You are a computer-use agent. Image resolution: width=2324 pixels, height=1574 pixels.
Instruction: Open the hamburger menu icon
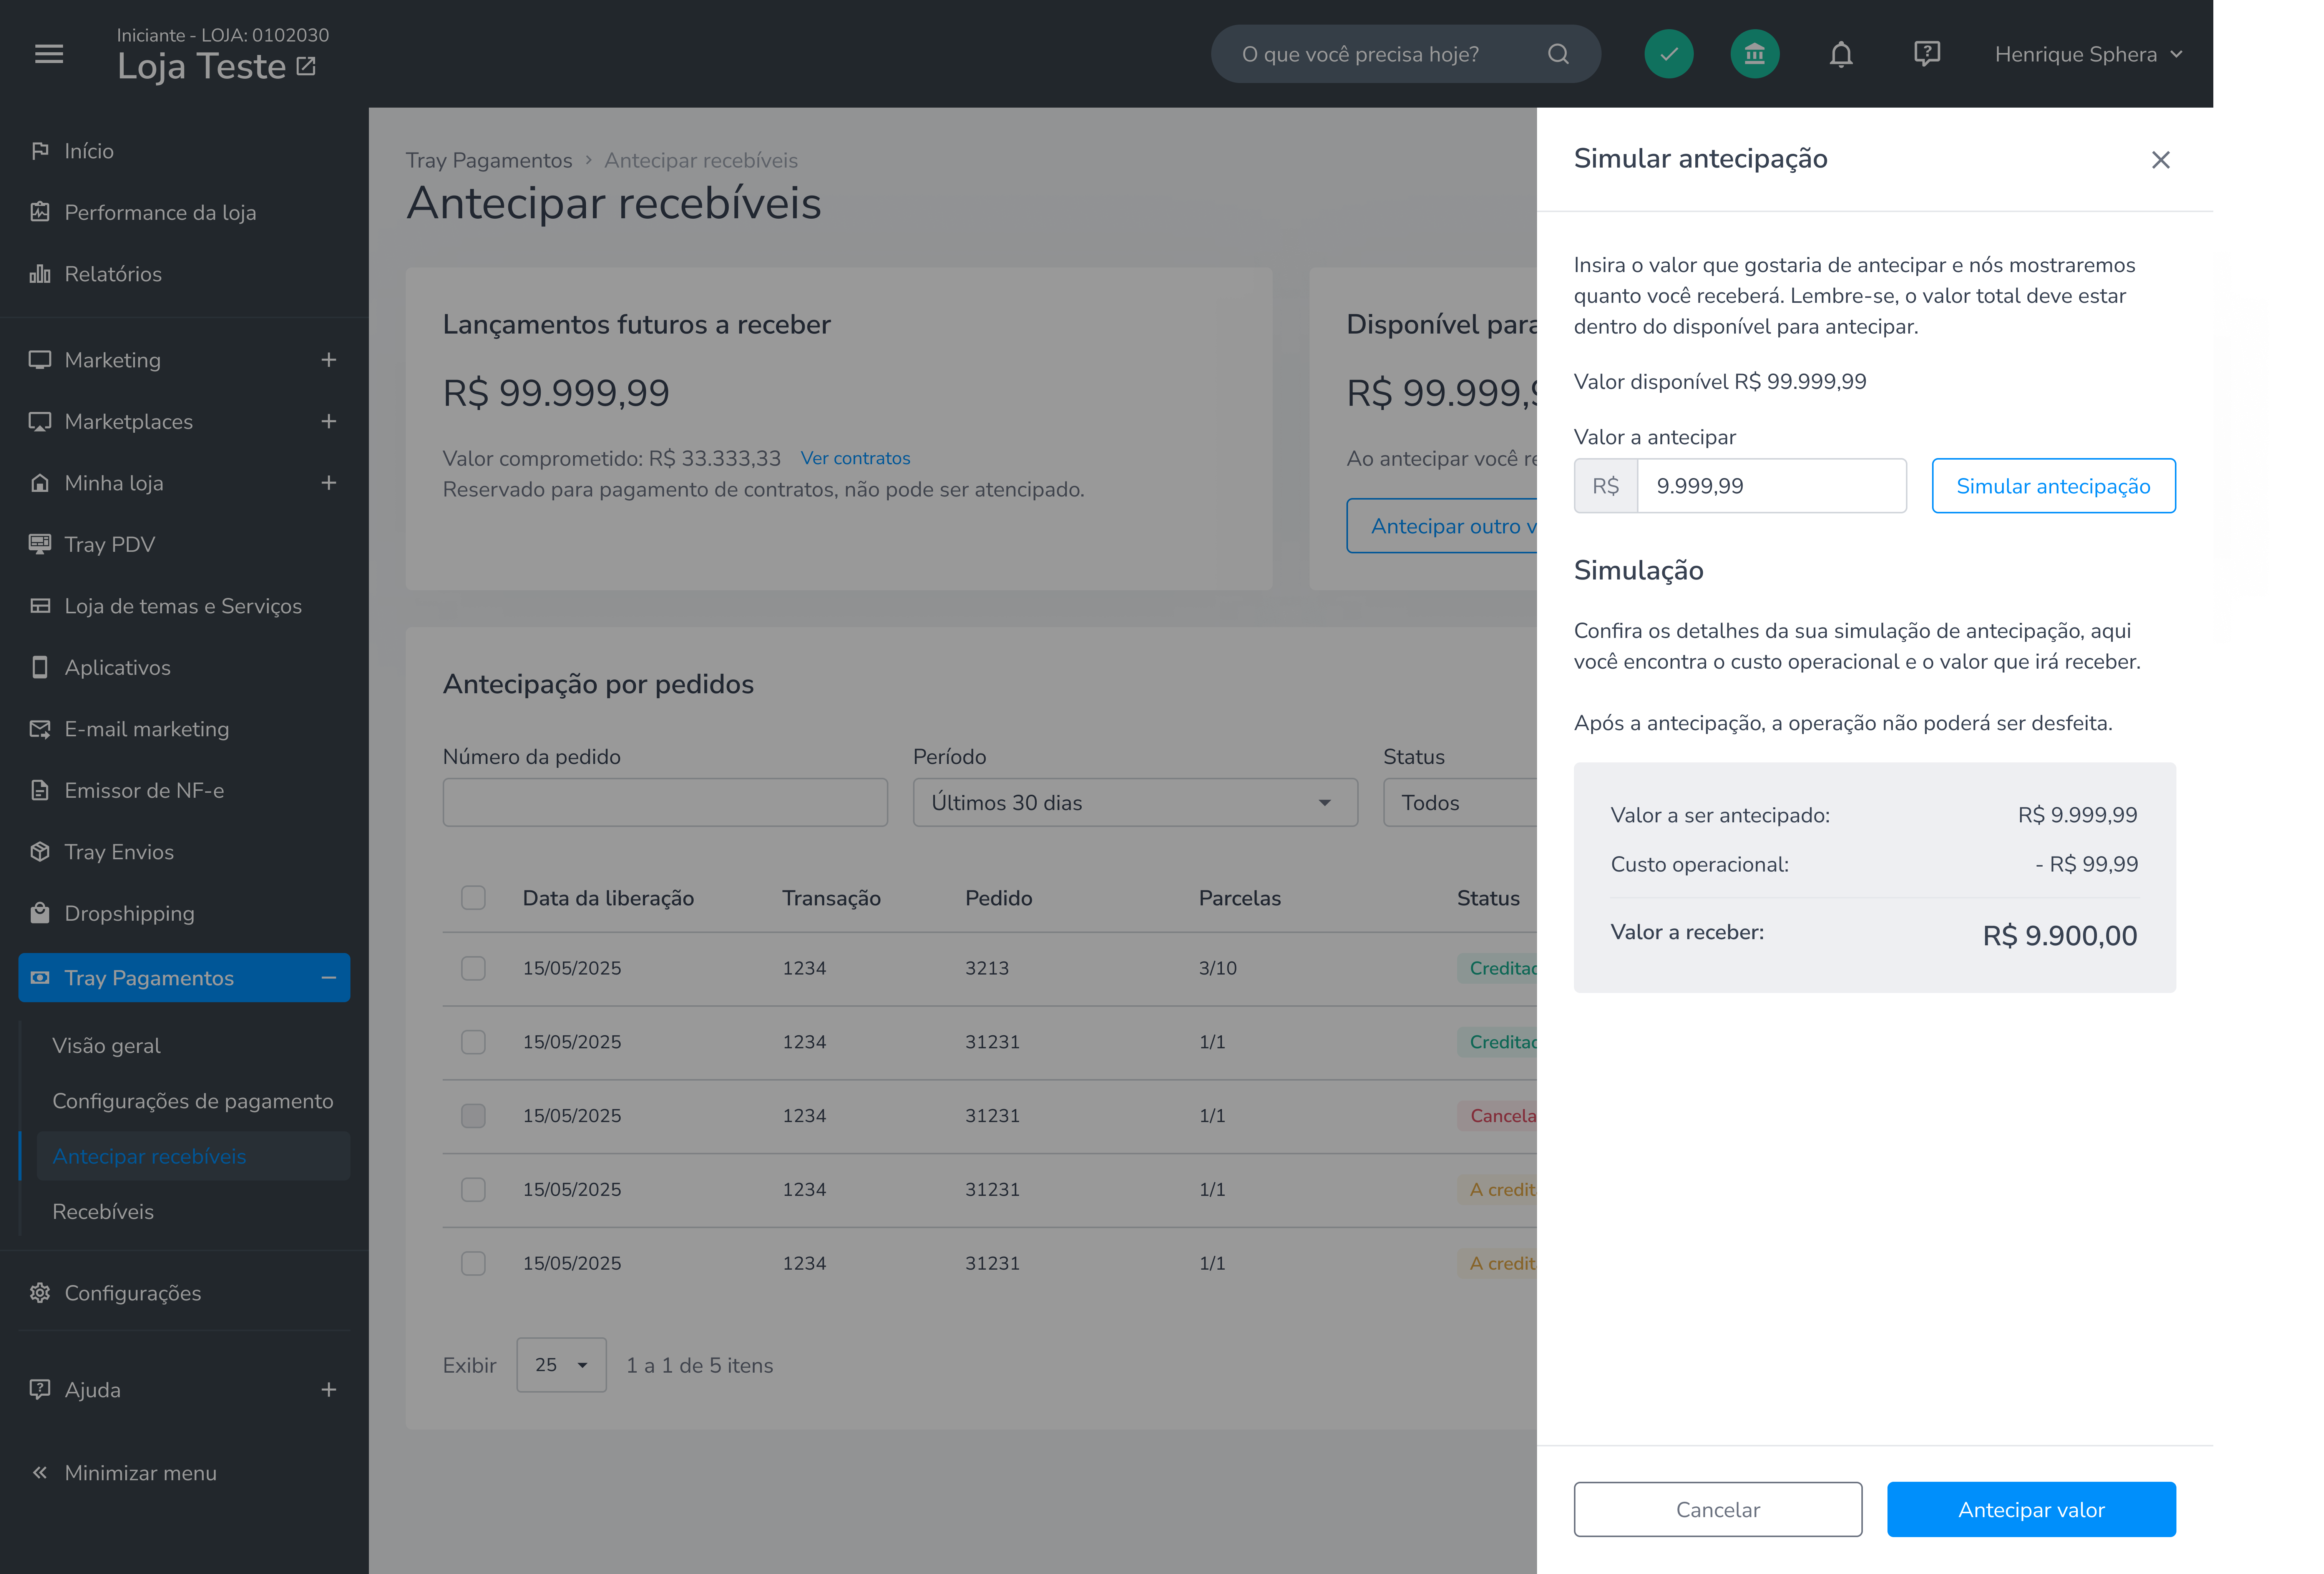click(49, 54)
